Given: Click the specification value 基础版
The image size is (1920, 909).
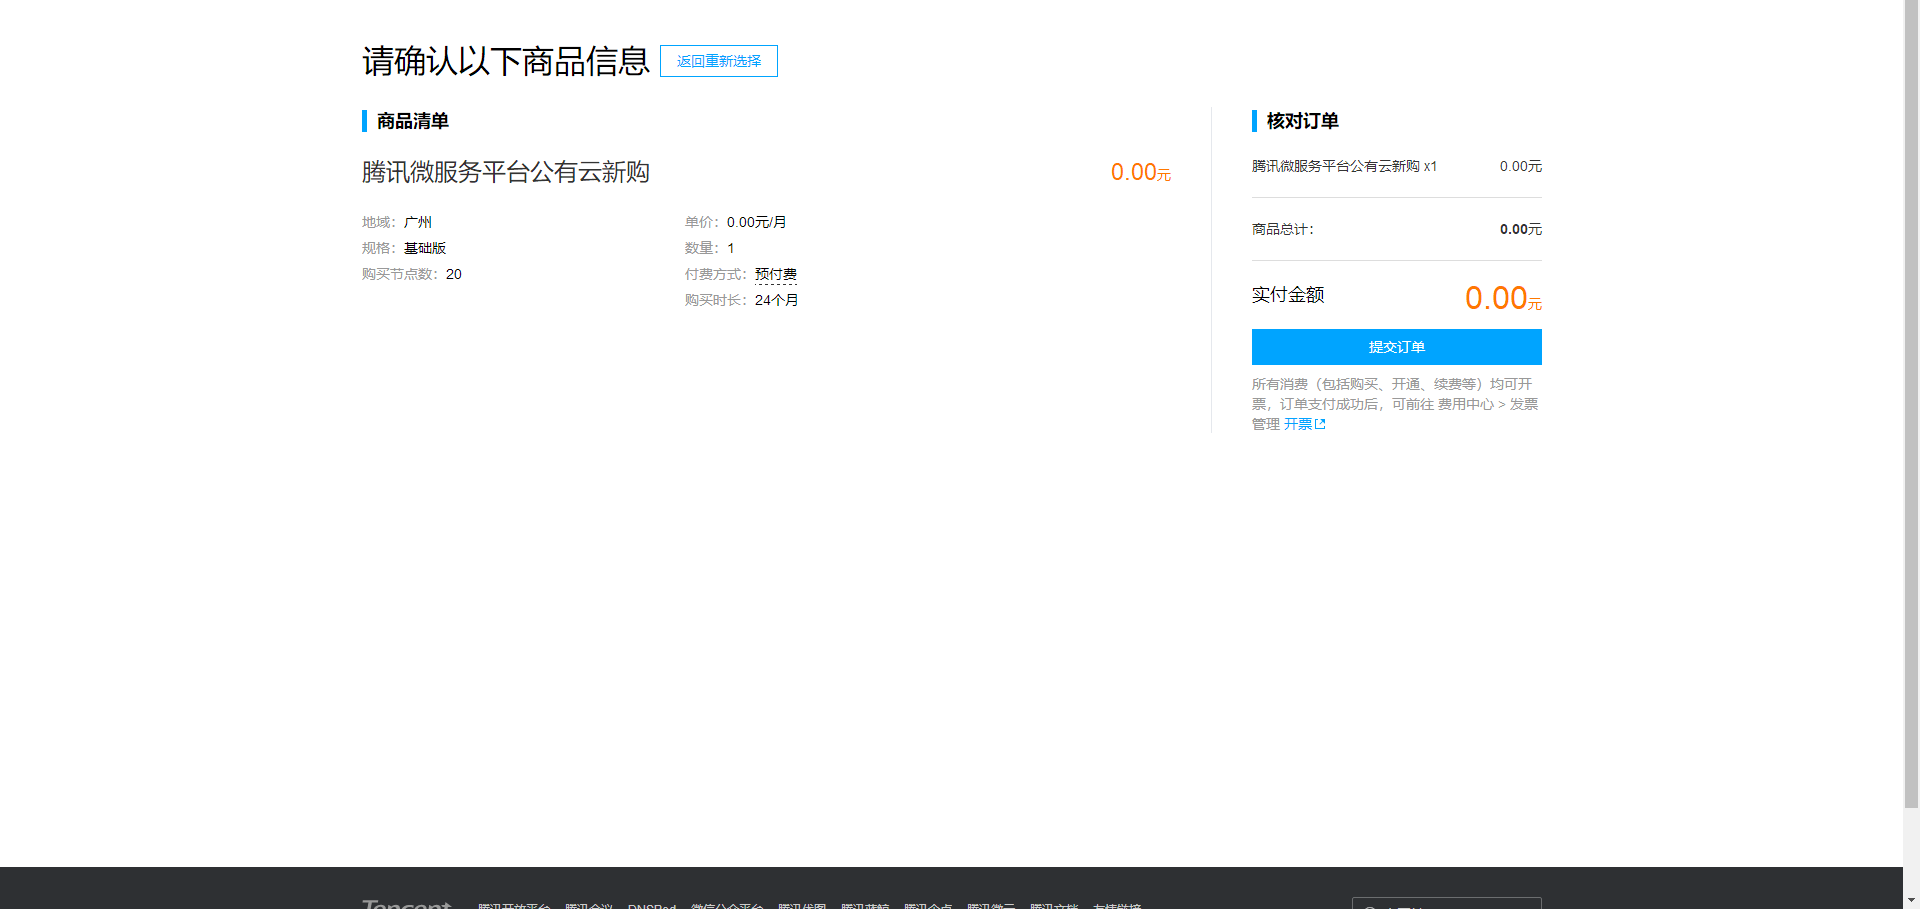Looking at the screenshot, I should pyautogui.click(x=425, y=248).
